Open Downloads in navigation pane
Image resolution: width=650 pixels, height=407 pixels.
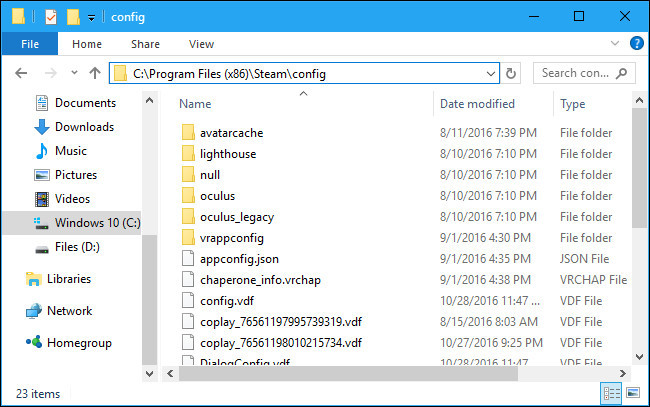(x=84, y=127)
